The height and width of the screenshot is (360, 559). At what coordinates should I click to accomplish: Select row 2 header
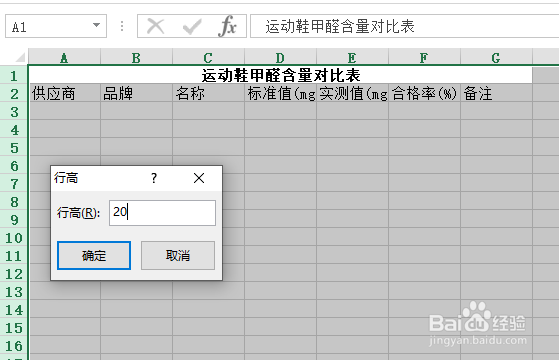14,93
